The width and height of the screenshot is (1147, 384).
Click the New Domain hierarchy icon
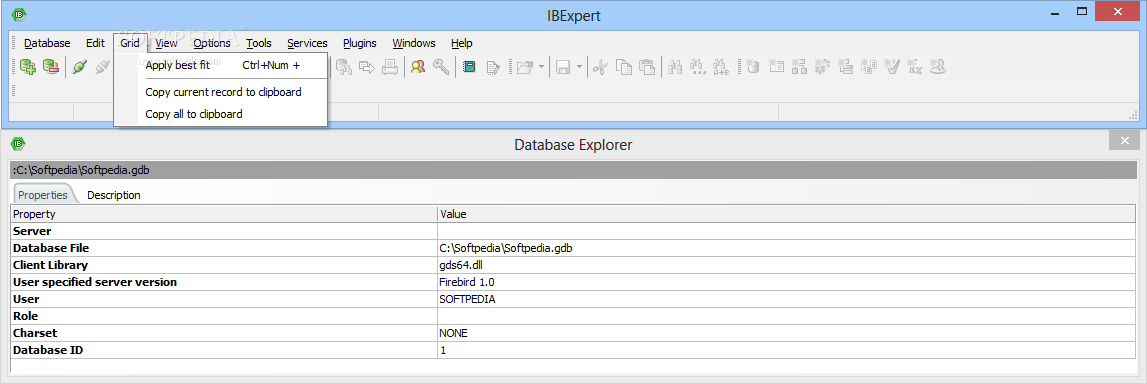pyautogui.click(x=800, y=67)
